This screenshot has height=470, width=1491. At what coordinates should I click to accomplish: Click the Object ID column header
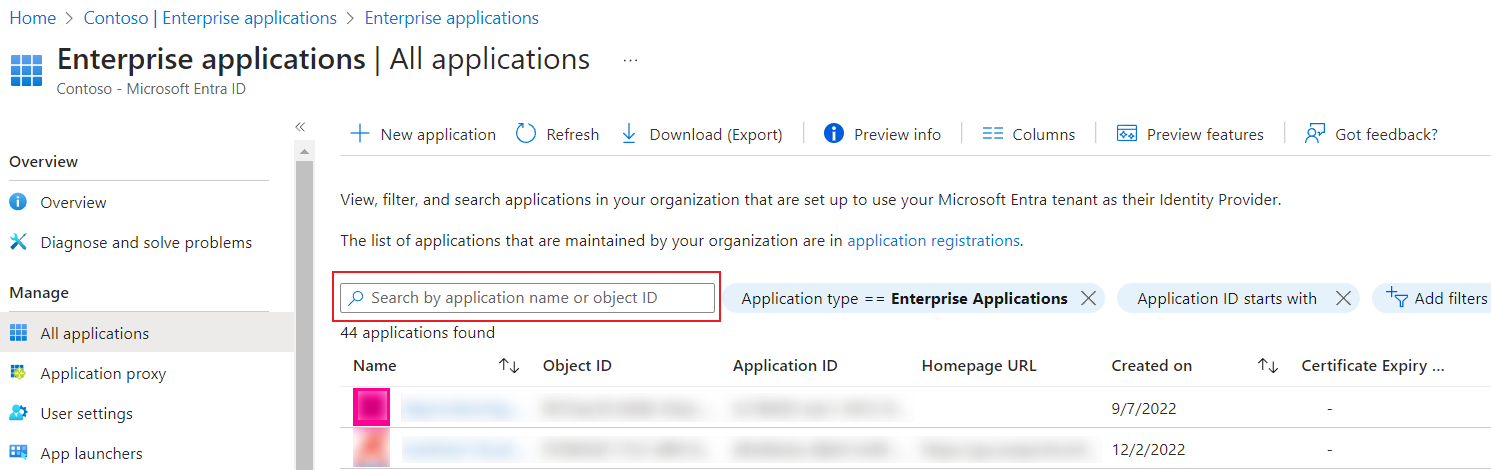pos(577,366)
